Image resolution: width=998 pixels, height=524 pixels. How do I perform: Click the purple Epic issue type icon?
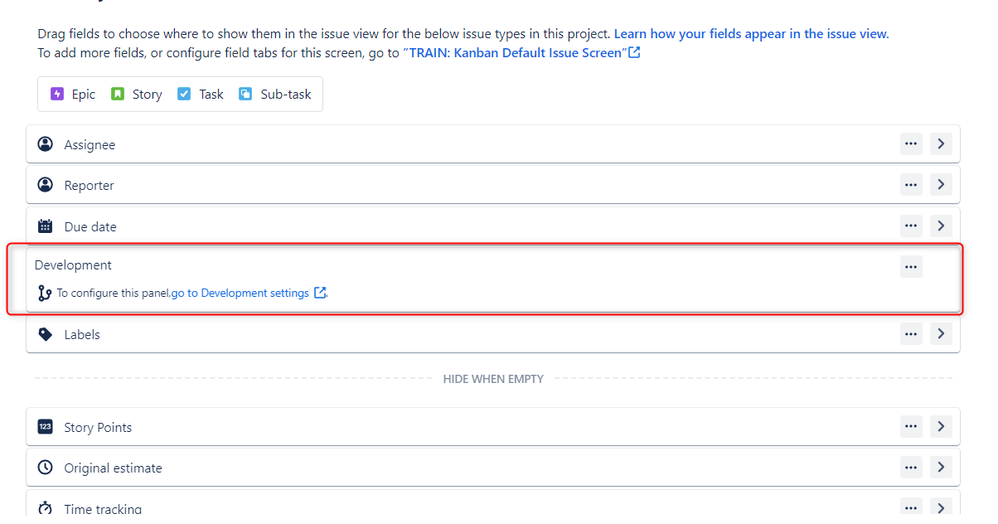57,94
